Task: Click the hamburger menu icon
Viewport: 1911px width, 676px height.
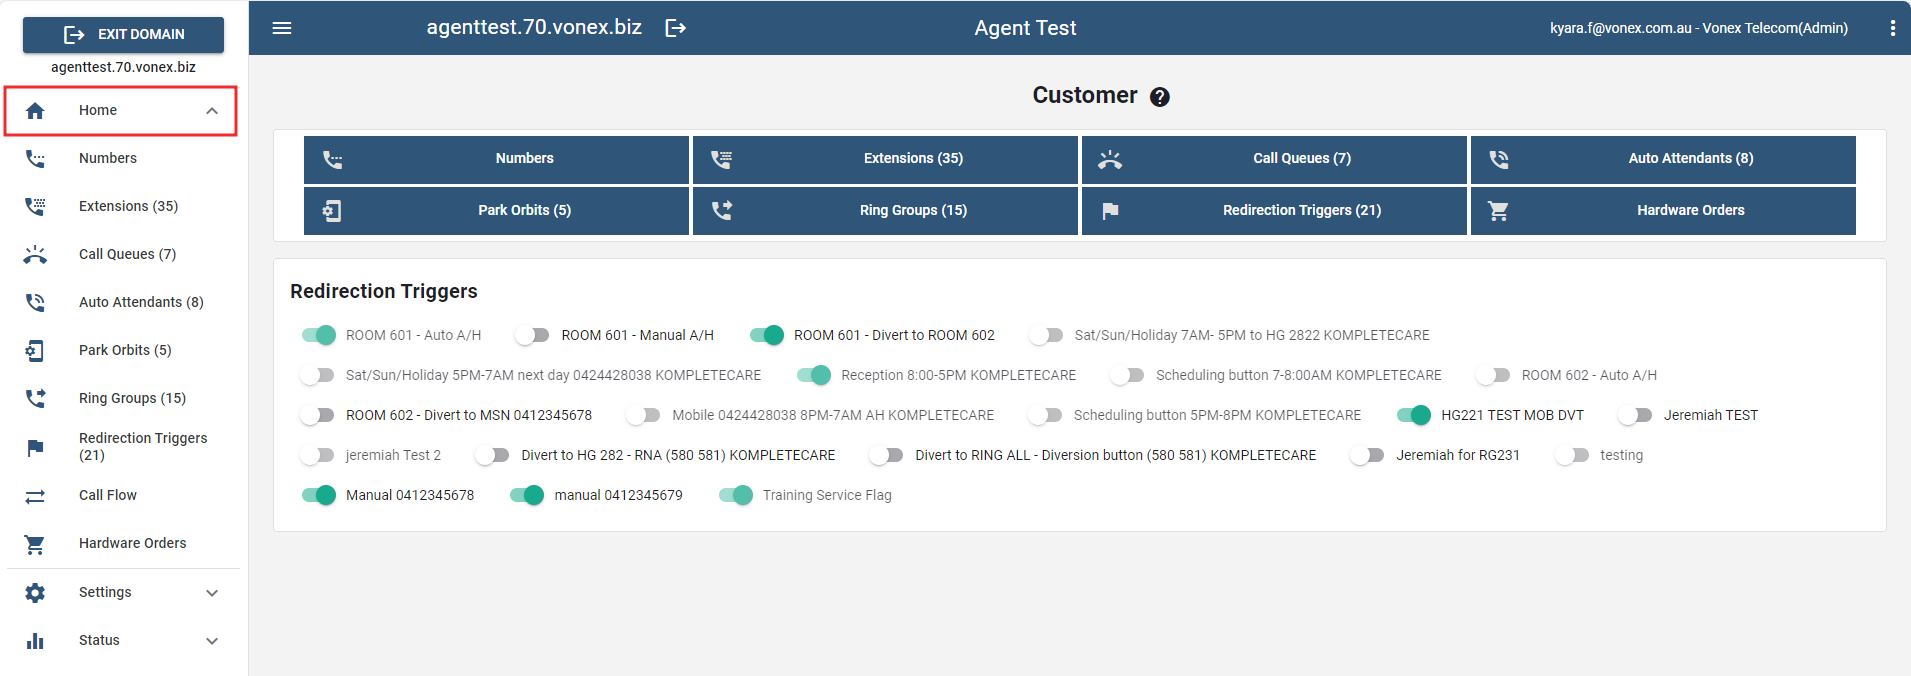Action: tap(282, 28)
